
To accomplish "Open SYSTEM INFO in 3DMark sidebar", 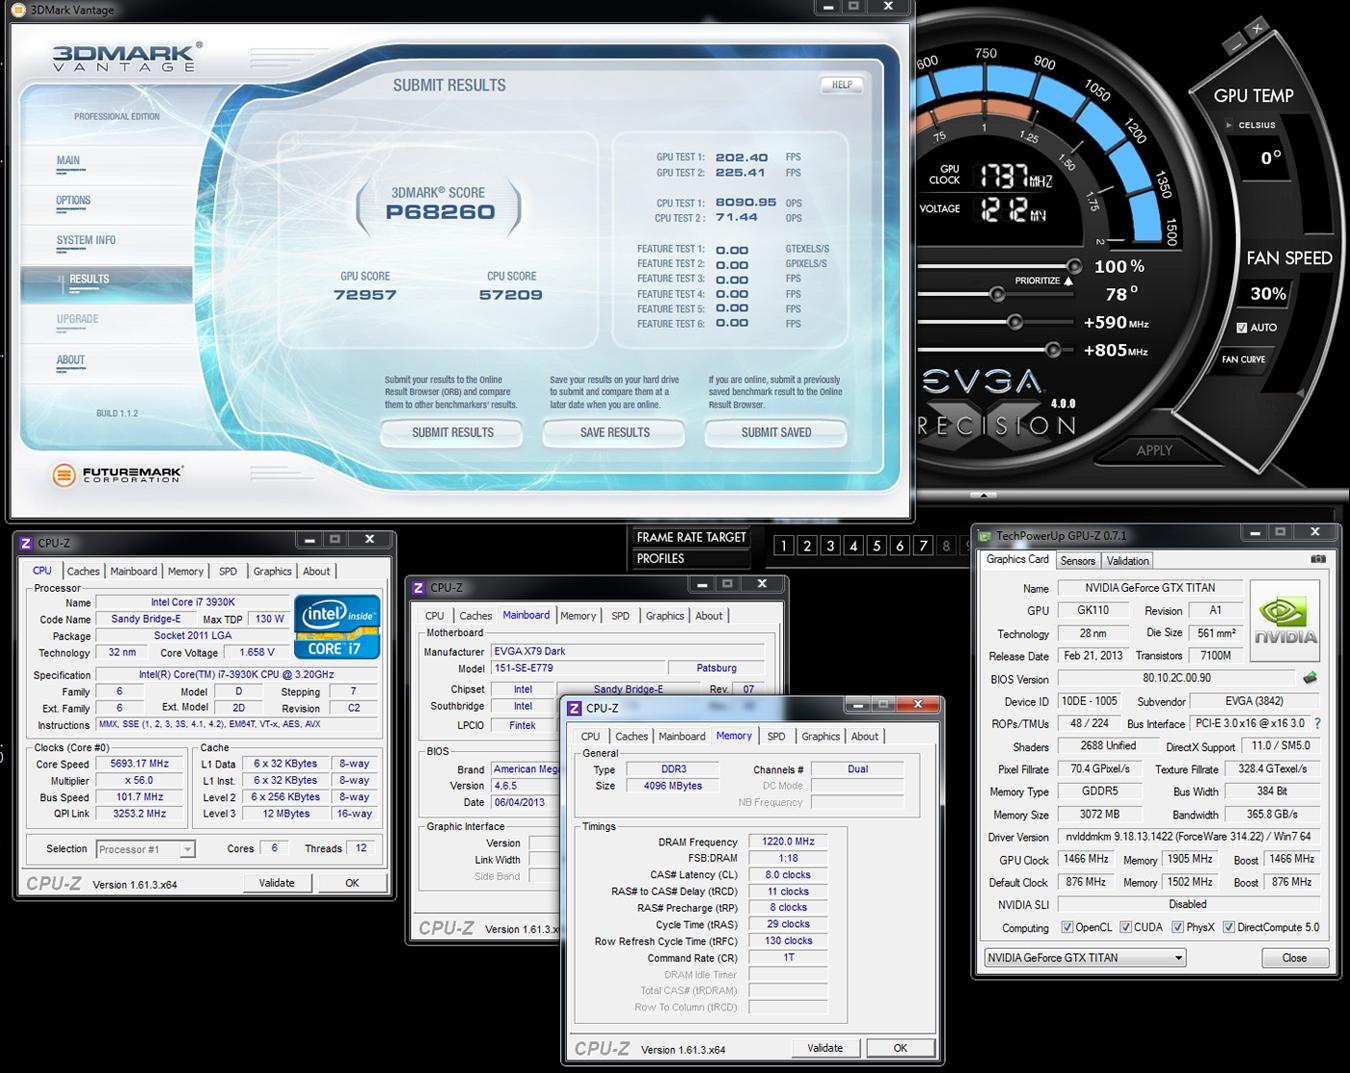I will (x=86, y=240).
